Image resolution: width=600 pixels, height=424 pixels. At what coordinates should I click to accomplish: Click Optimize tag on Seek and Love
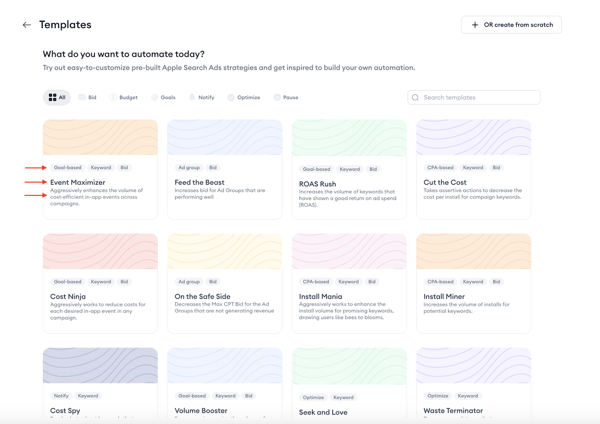tap(313, 397)
